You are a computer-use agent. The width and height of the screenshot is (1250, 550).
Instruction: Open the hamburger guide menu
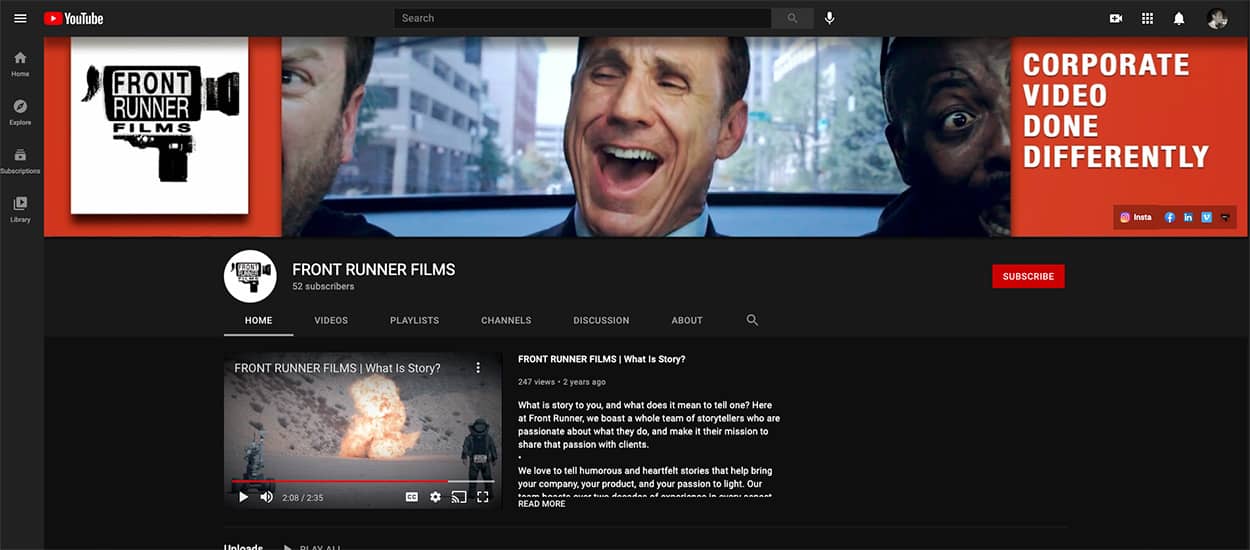tap(20, 18)
